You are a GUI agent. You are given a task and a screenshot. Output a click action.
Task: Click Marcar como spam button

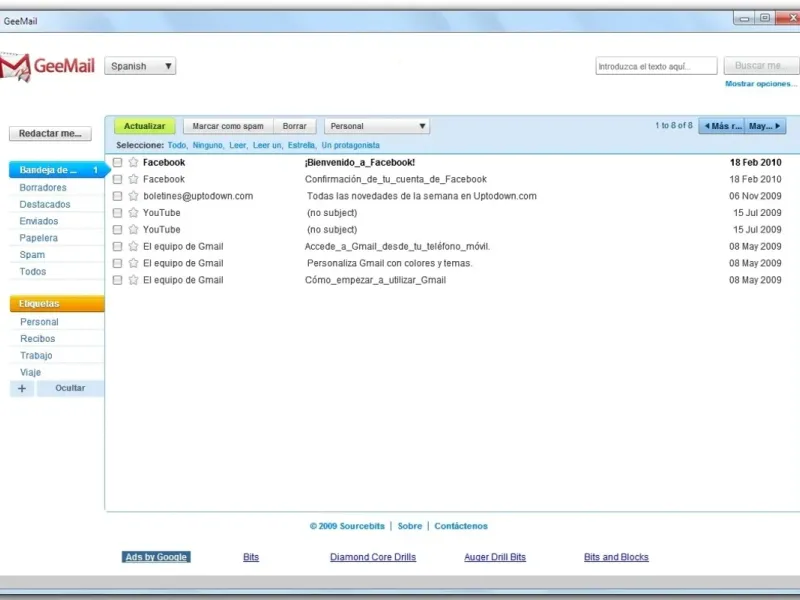click(228, 126)
